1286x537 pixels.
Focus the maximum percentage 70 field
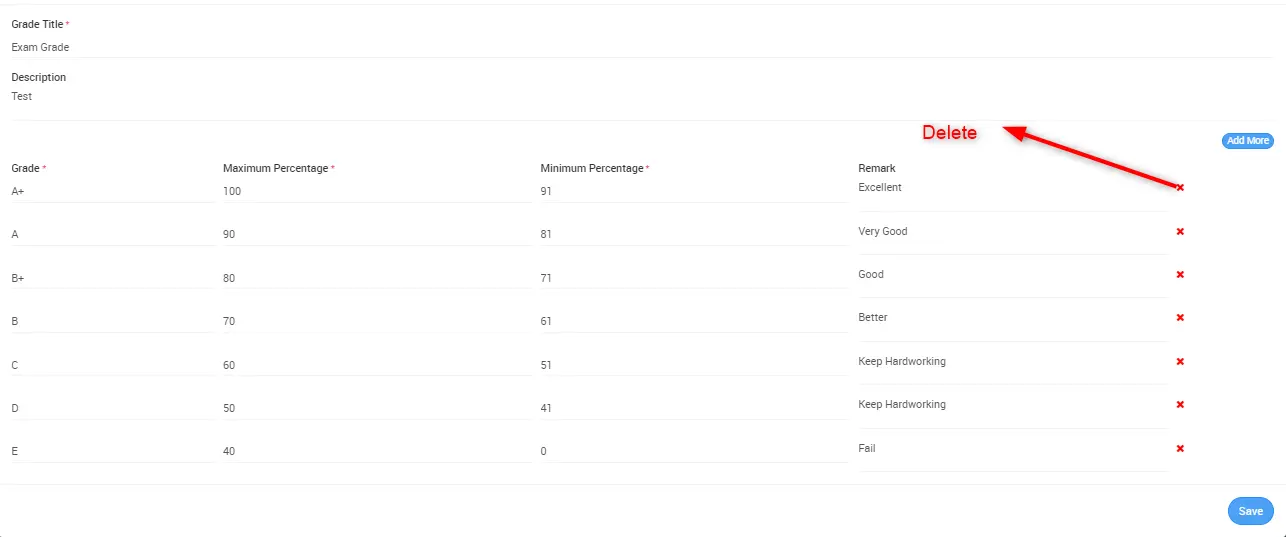(376, 321)
